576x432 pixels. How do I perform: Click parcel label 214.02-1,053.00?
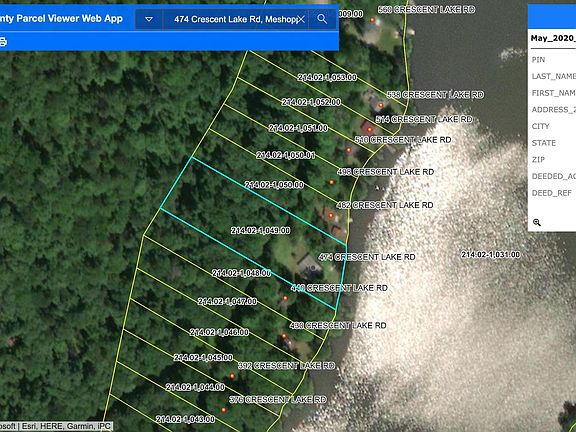pos(327,78)
